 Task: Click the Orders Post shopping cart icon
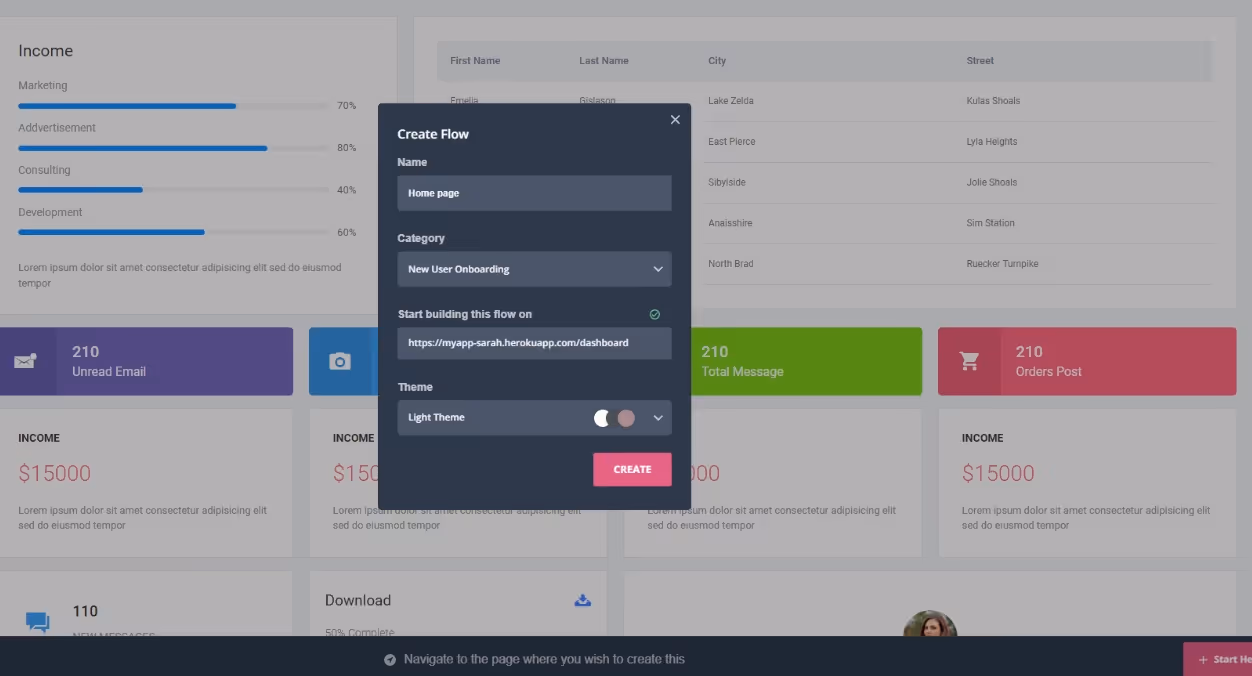click(x=969, y=361)
